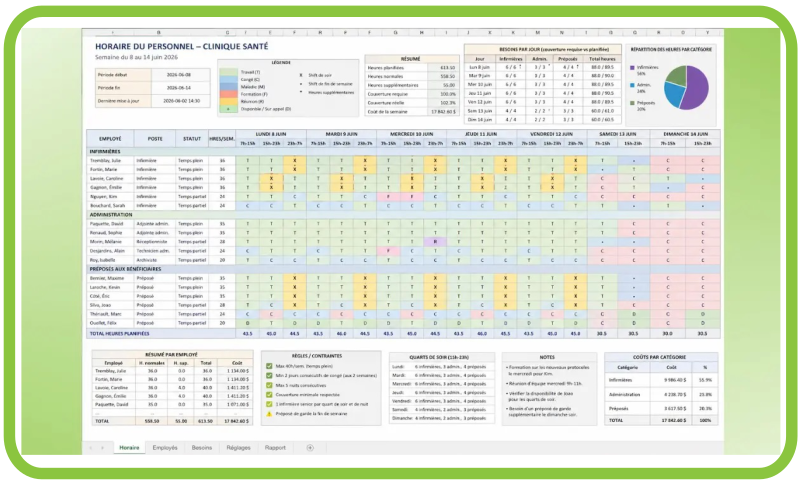Select the Dim 14 juin row in Besoins par jour
The height and width of the screenshot is (480, 800).
pos(543,120)
